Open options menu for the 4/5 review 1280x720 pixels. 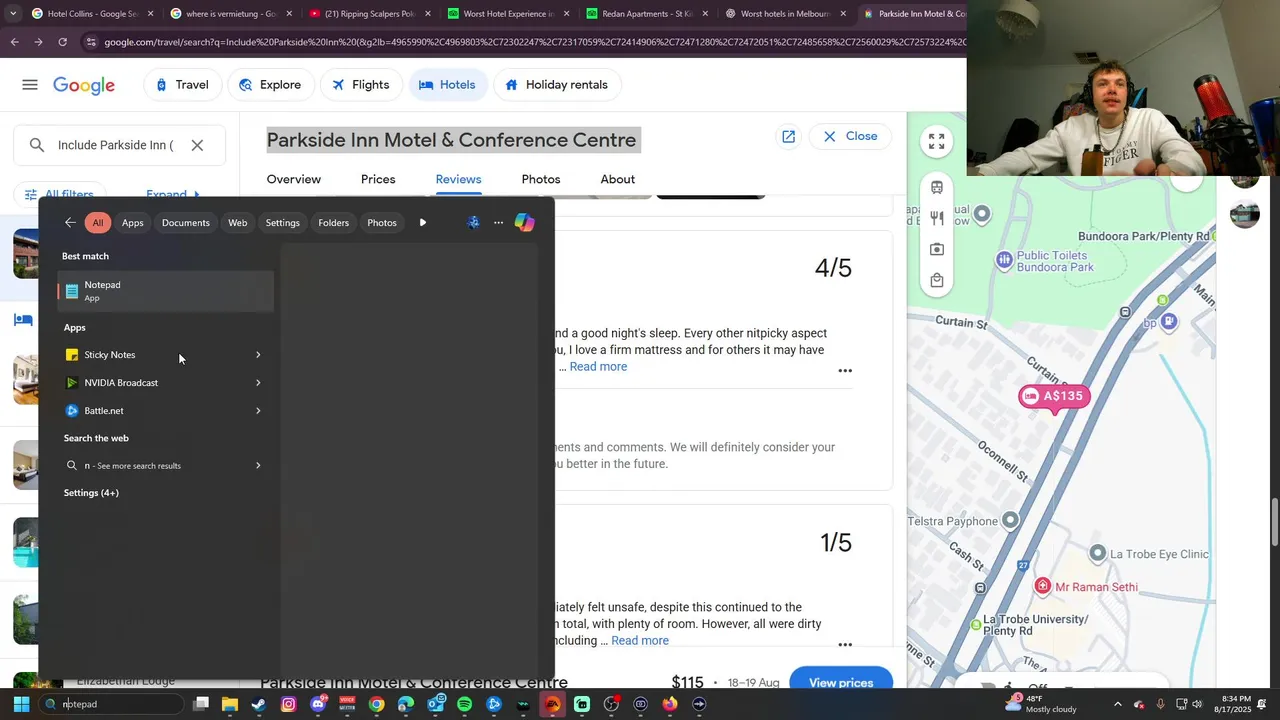tap(845, 371)
